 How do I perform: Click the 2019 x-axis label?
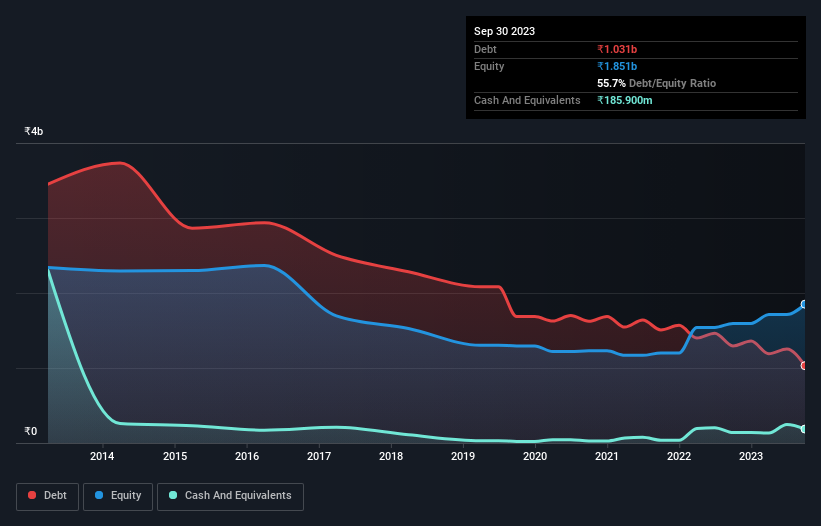463,456
